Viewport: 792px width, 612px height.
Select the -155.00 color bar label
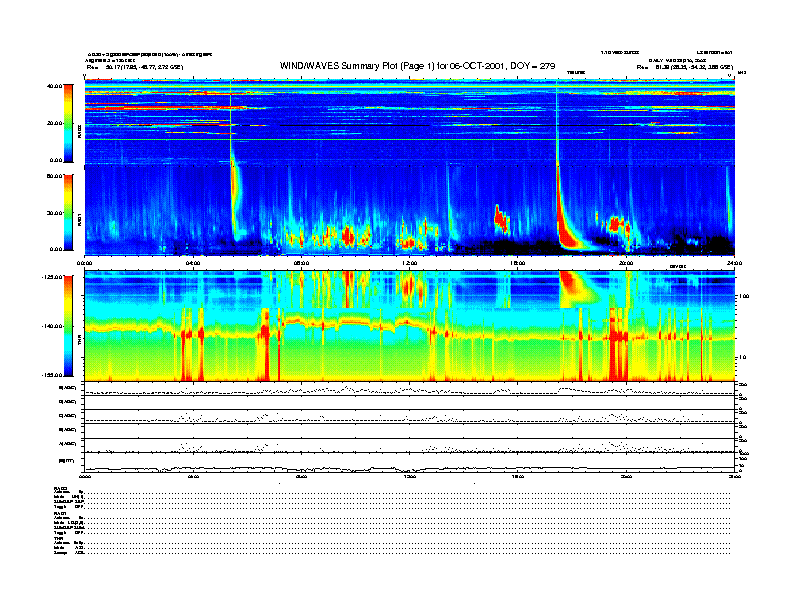coord(52,375)
